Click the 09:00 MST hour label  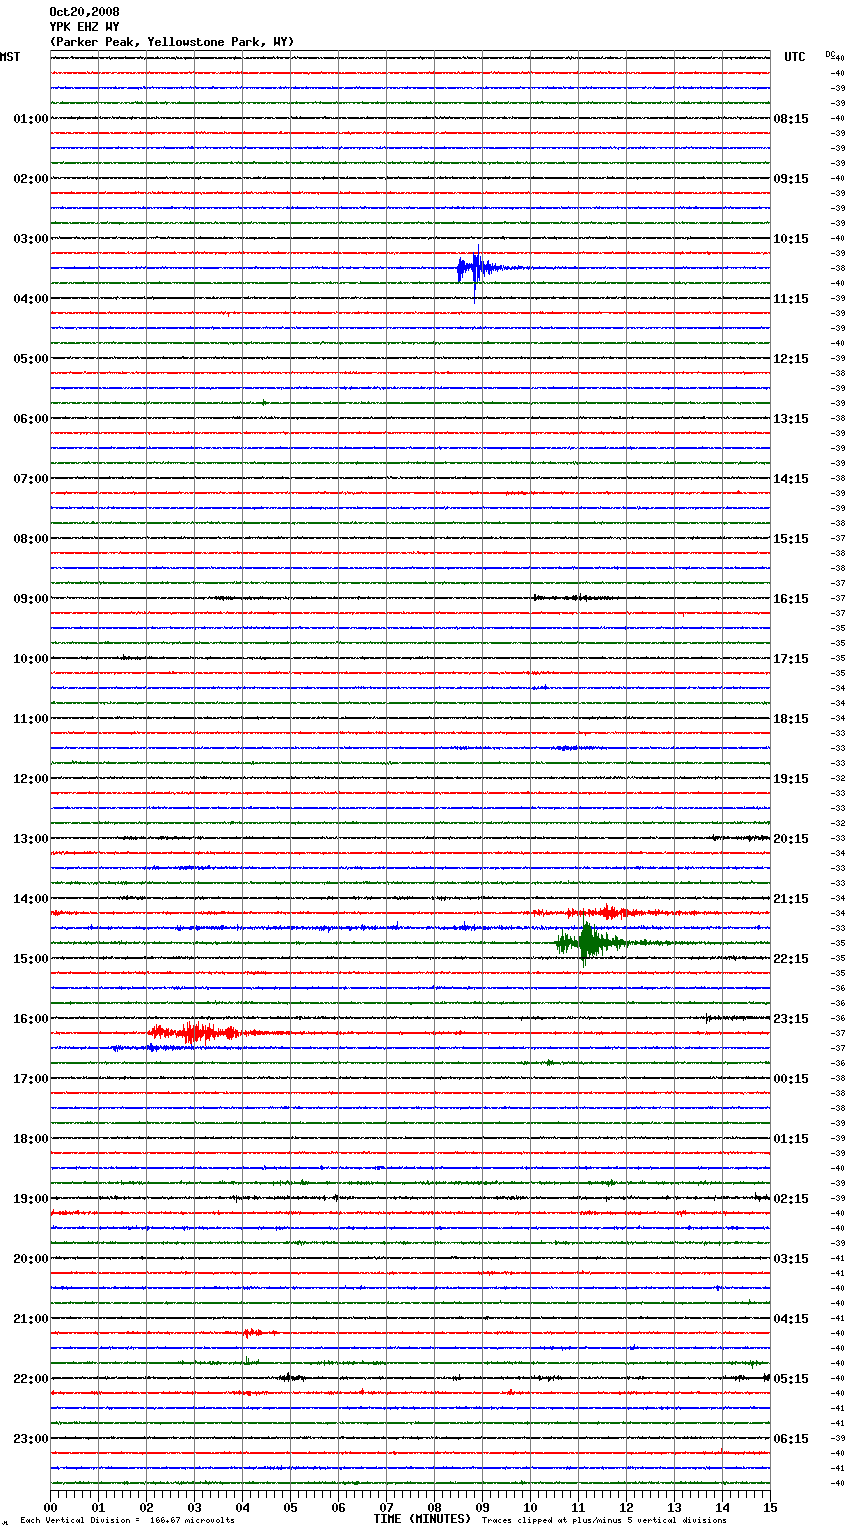[x=31, y=599]
